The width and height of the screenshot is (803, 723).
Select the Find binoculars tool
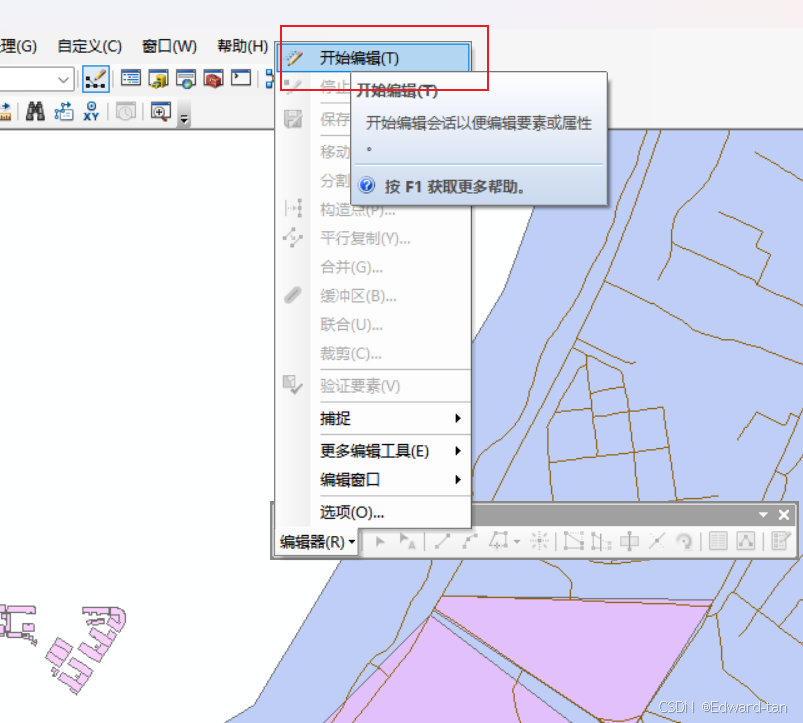point(34,112)
